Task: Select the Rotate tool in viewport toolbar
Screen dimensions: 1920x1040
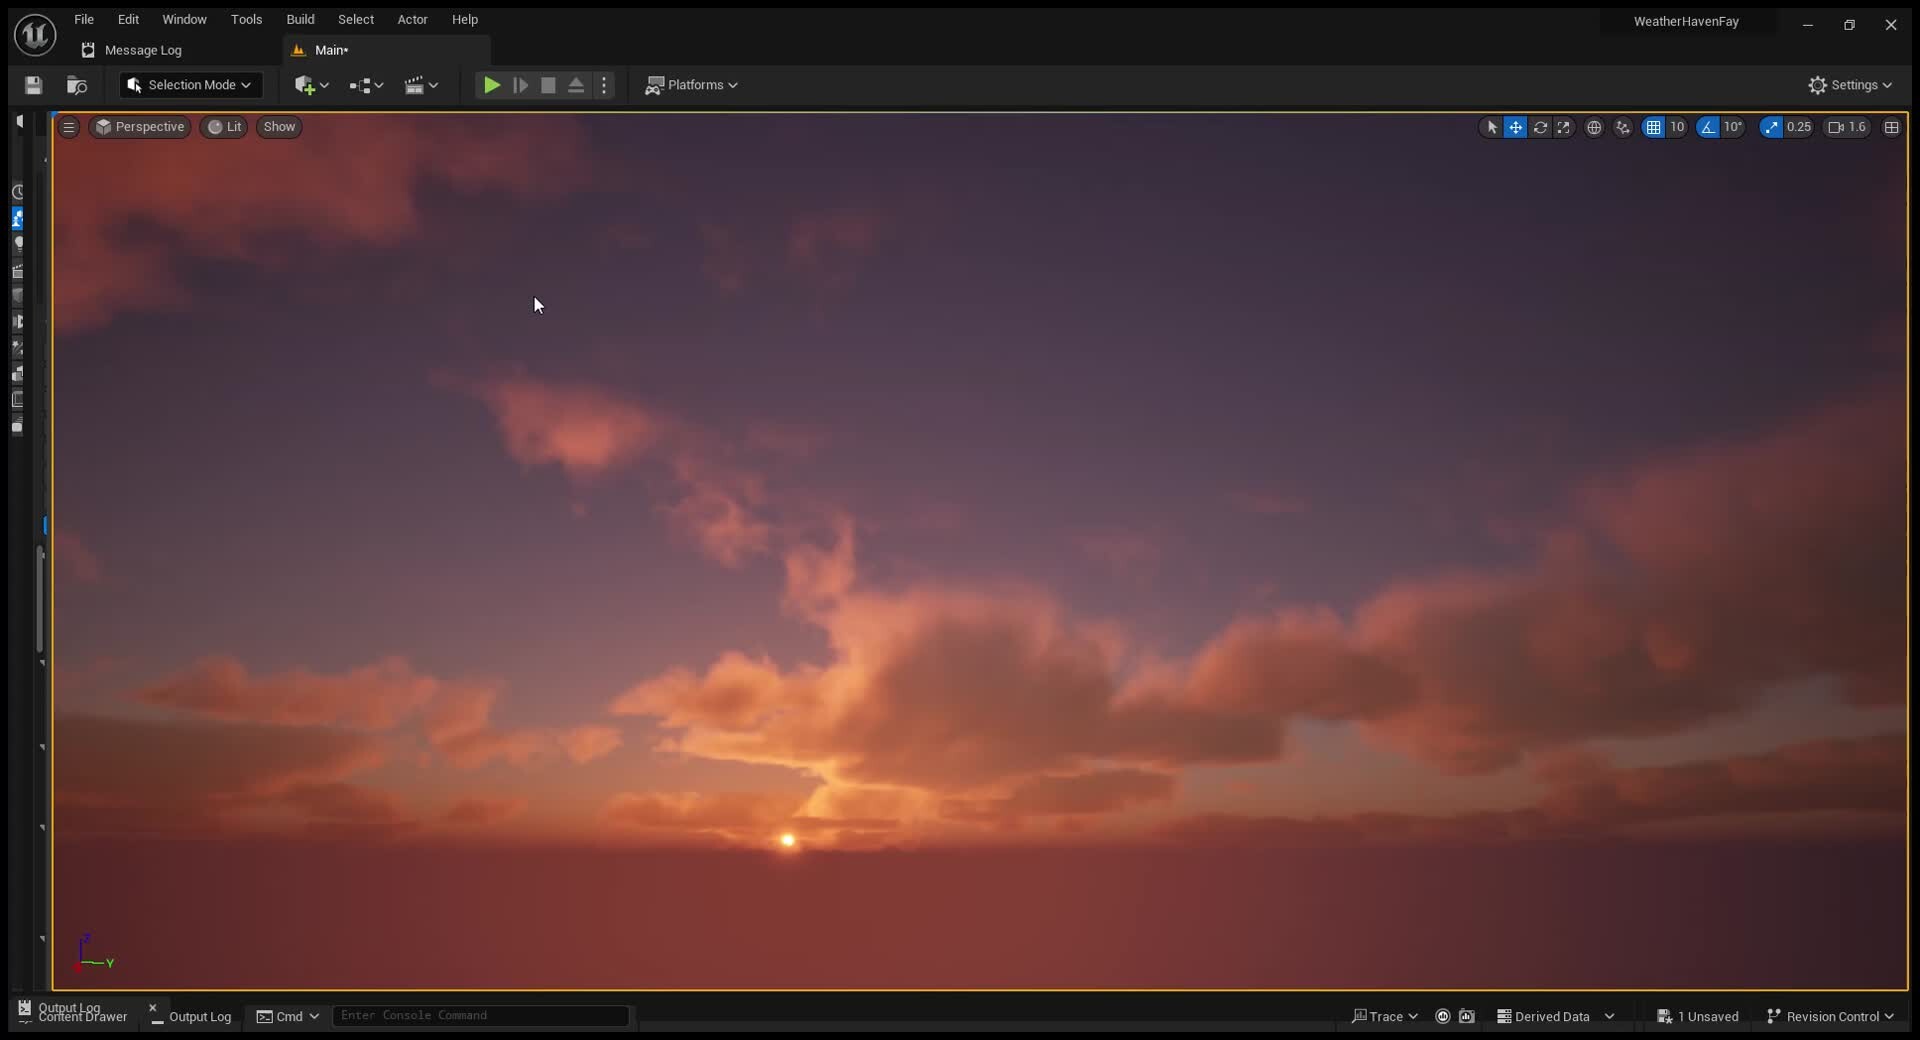Action: (1541, 127)
